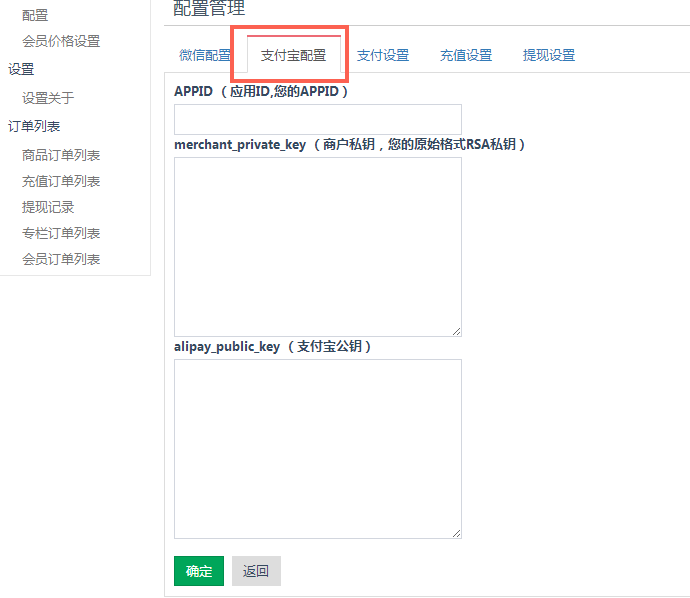Click the 订单列表 sidebar section heading

click(x=34, y=127)
